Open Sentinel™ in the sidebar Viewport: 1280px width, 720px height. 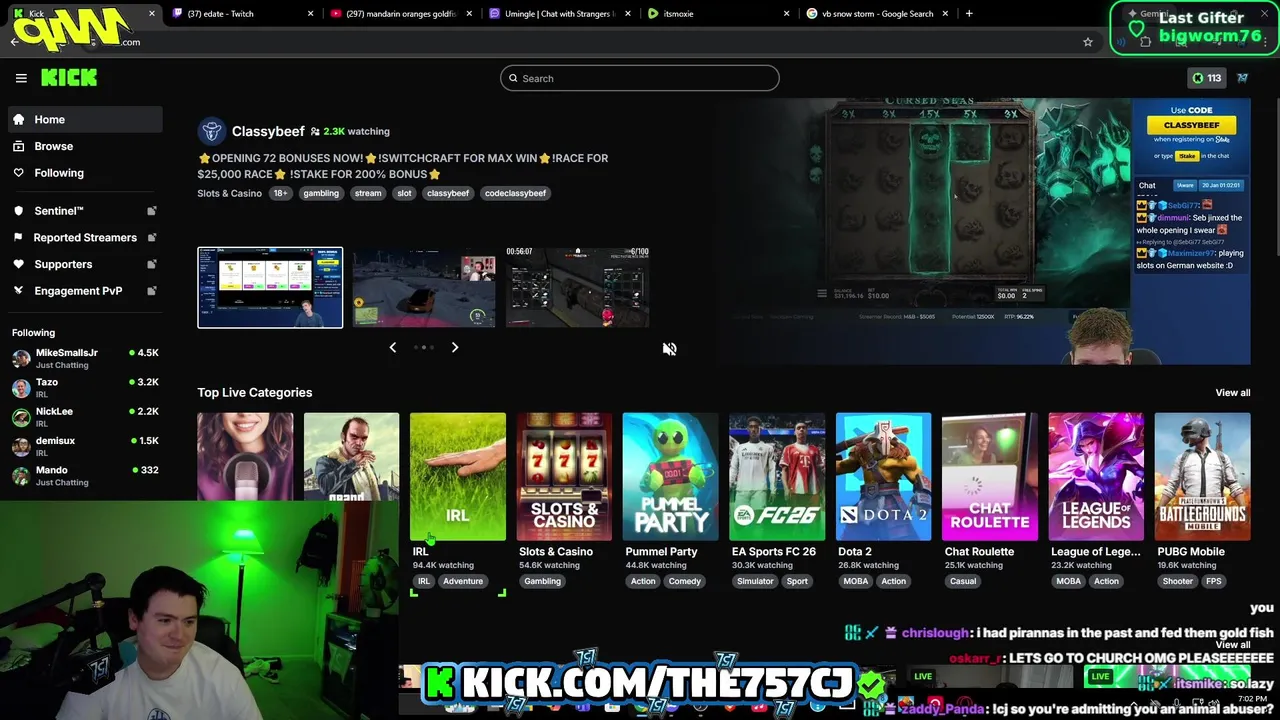pos(85,211)
